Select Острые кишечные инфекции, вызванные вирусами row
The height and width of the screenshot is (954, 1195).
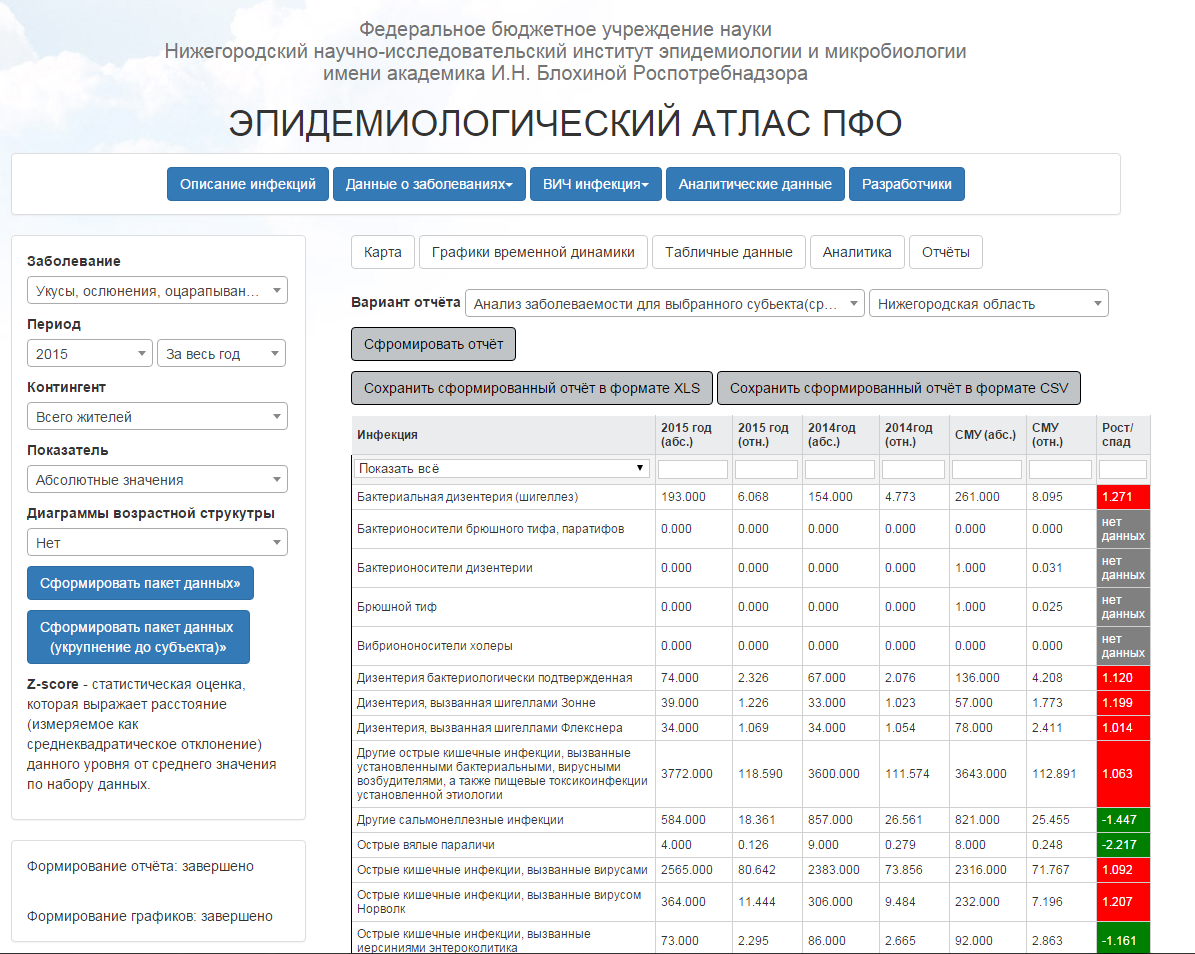tap(751, 870)
